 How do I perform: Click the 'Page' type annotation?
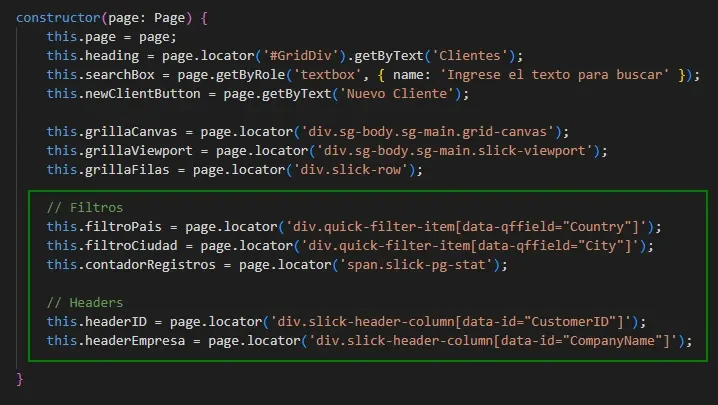click(x=169, y=18)
